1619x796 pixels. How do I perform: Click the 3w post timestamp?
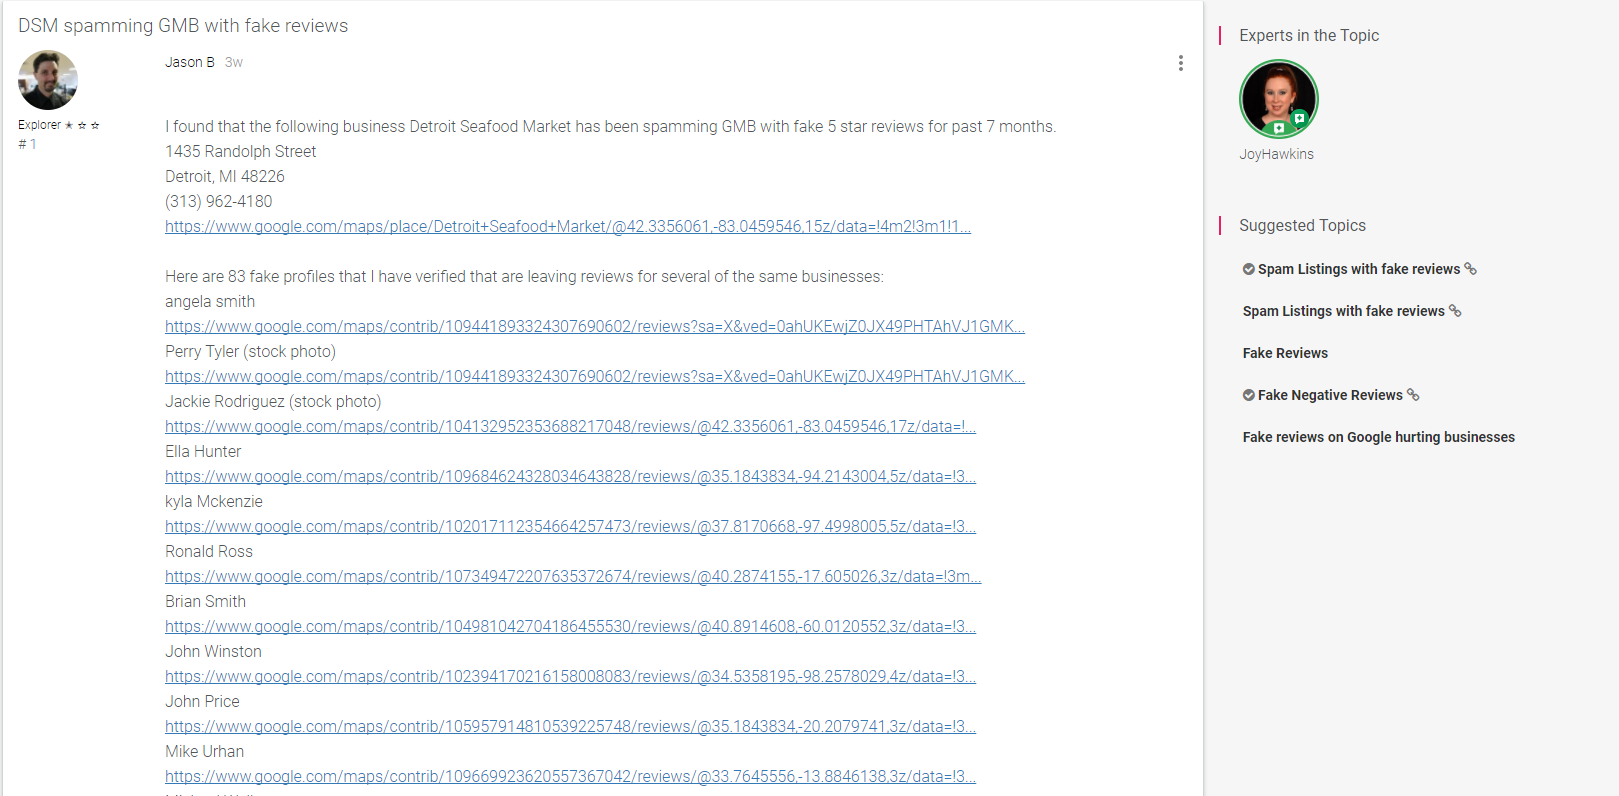click(234, 62)
